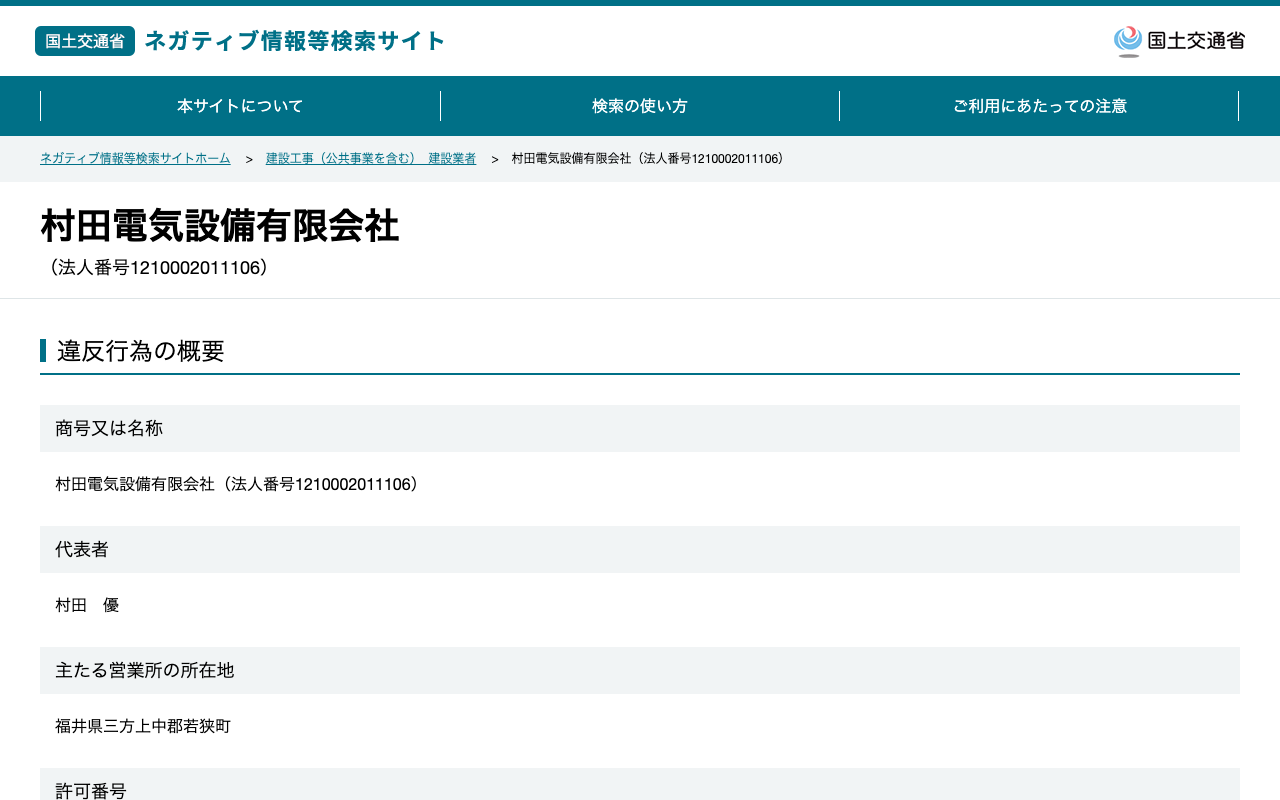
Task: Click the representative name 村田 優
Action: [x=87, y=605]
